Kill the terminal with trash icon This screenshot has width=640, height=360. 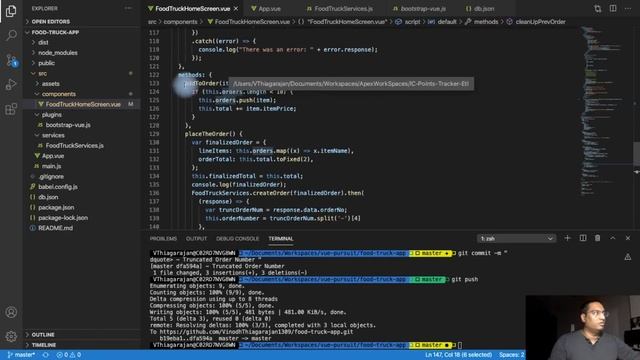598,238
